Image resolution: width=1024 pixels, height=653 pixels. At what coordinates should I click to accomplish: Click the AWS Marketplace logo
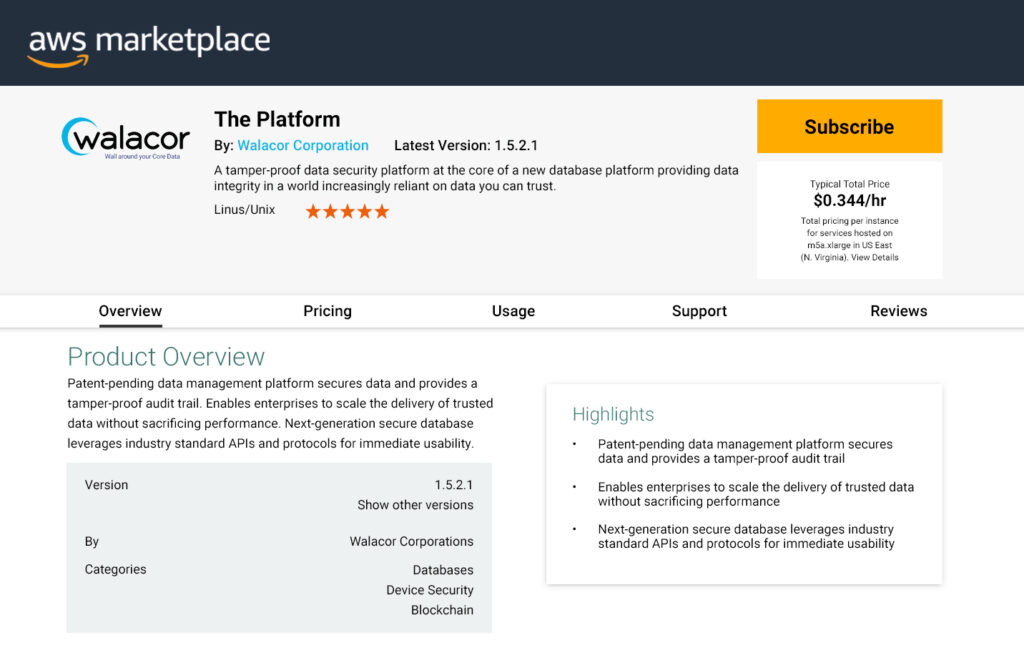point(149,43)
